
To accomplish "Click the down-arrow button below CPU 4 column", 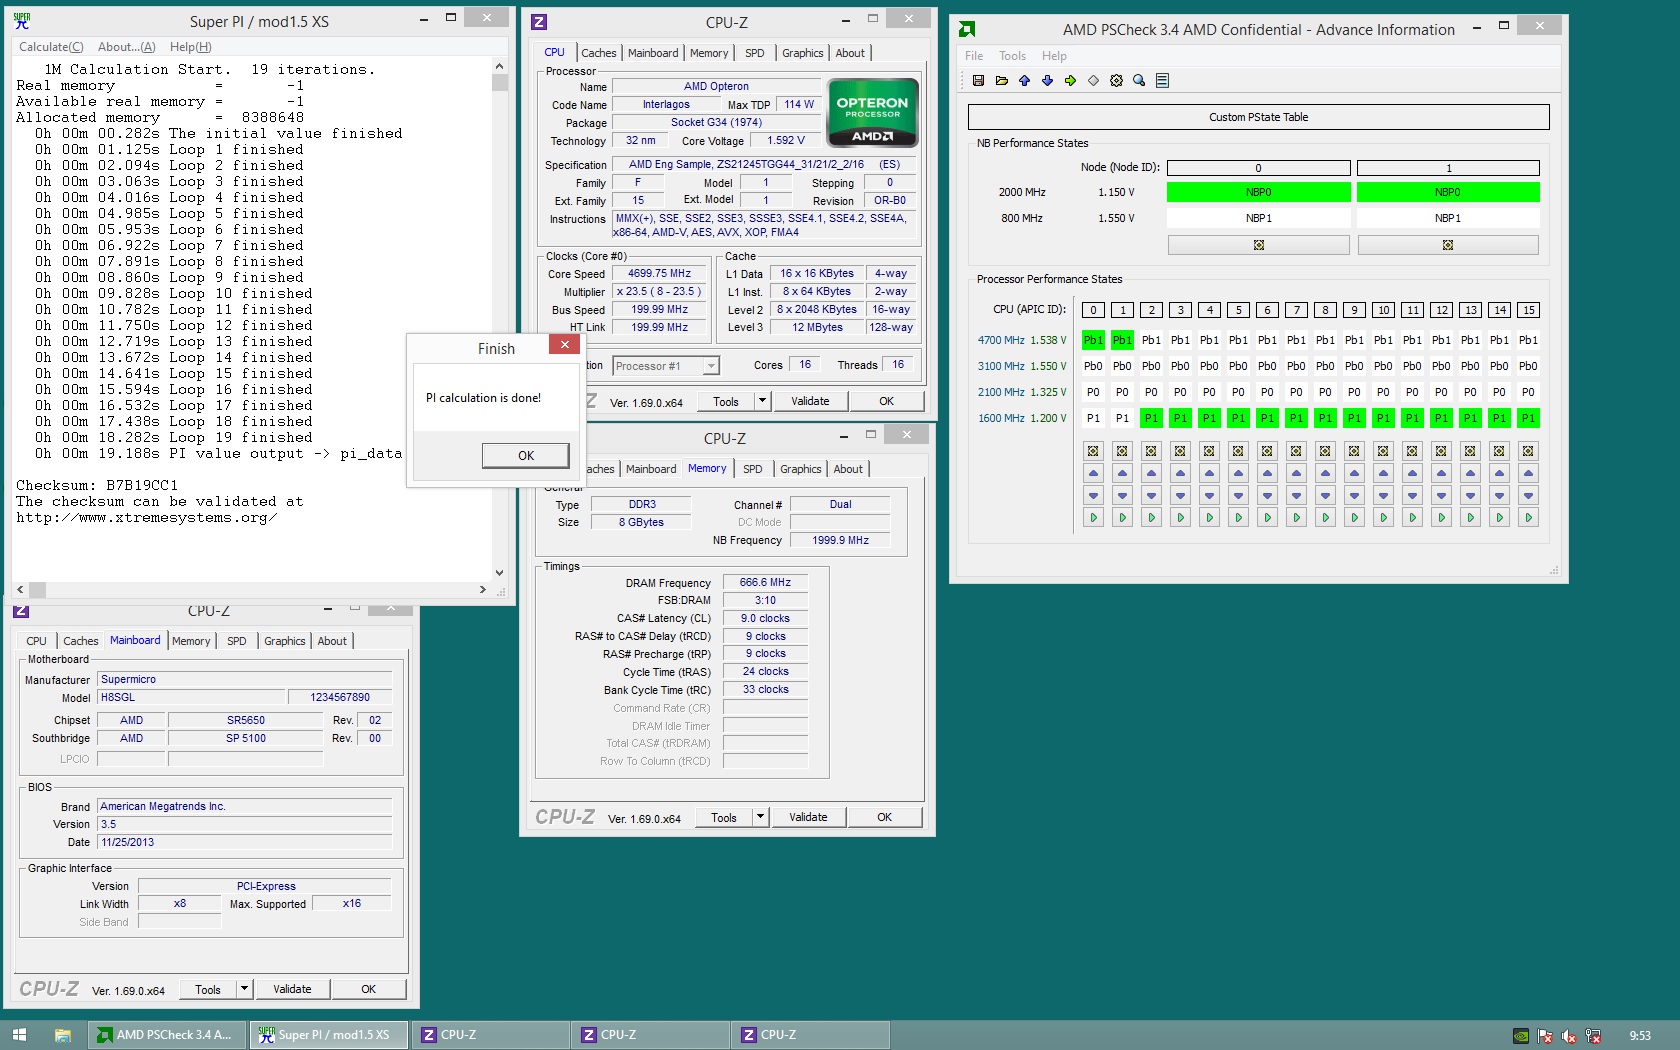I will 1209,495.
